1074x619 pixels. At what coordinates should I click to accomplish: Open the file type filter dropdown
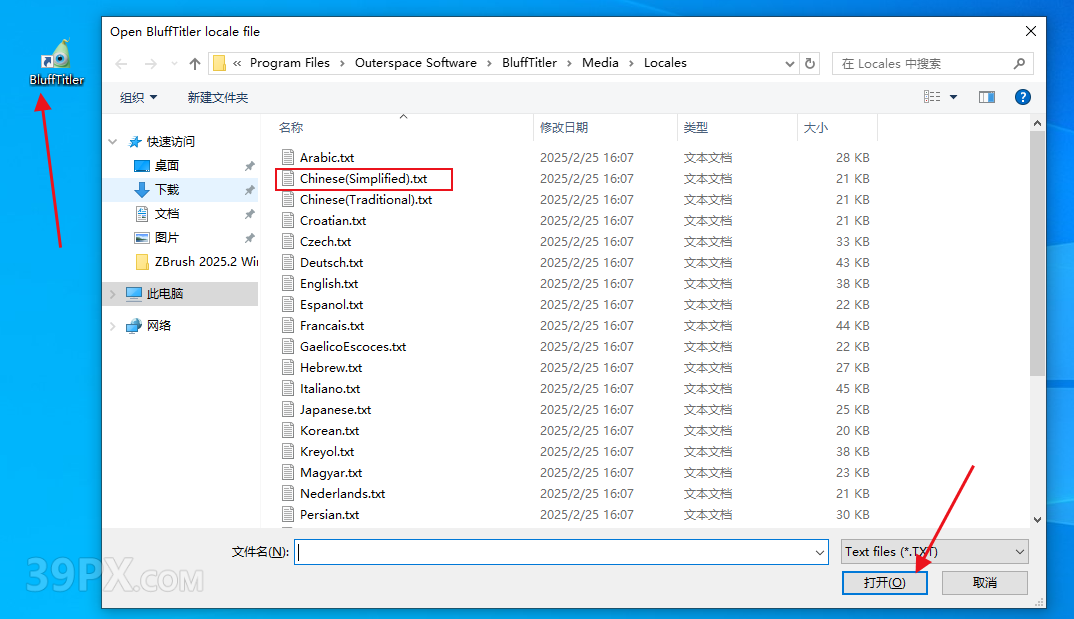(934, 551)
